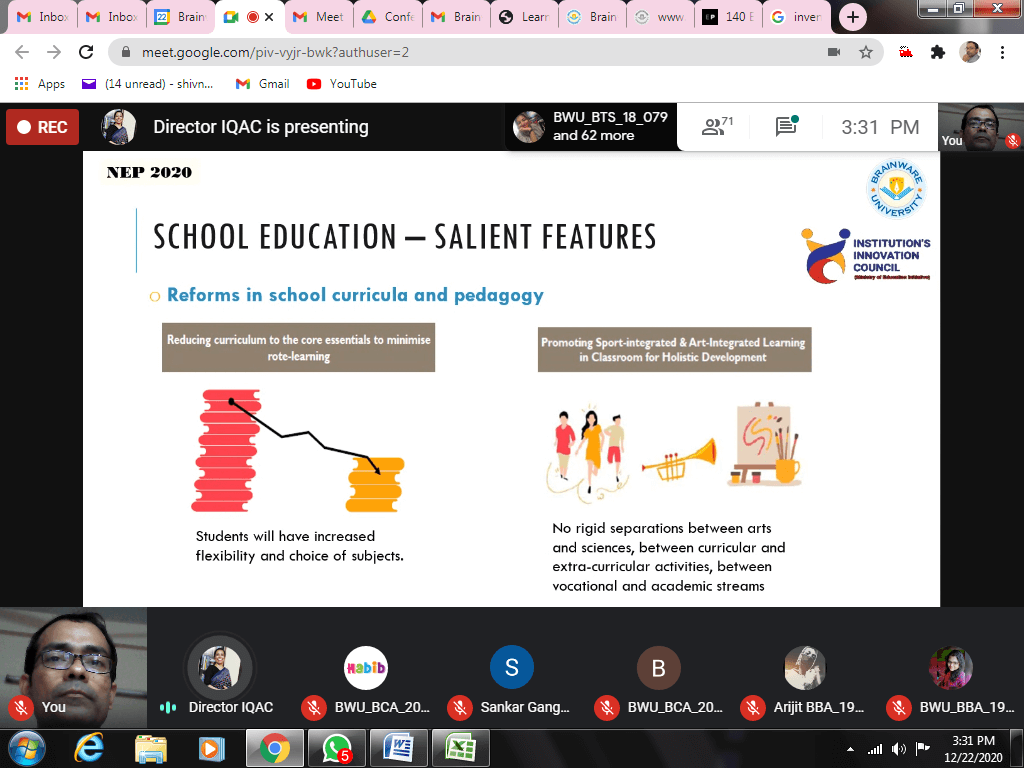1032x768 pixels.
Task: Open the Gmail bookmark link
Action: pos(263,84)
